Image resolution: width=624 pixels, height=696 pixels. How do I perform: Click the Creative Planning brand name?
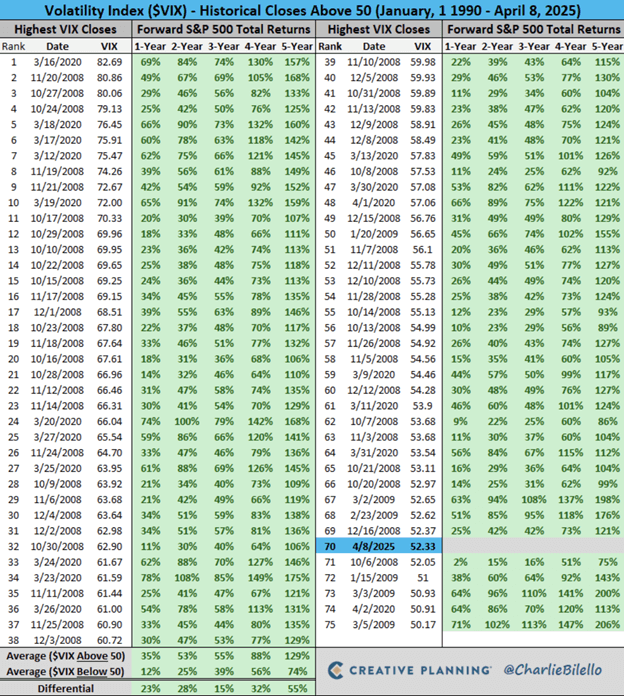coord(420,670)
